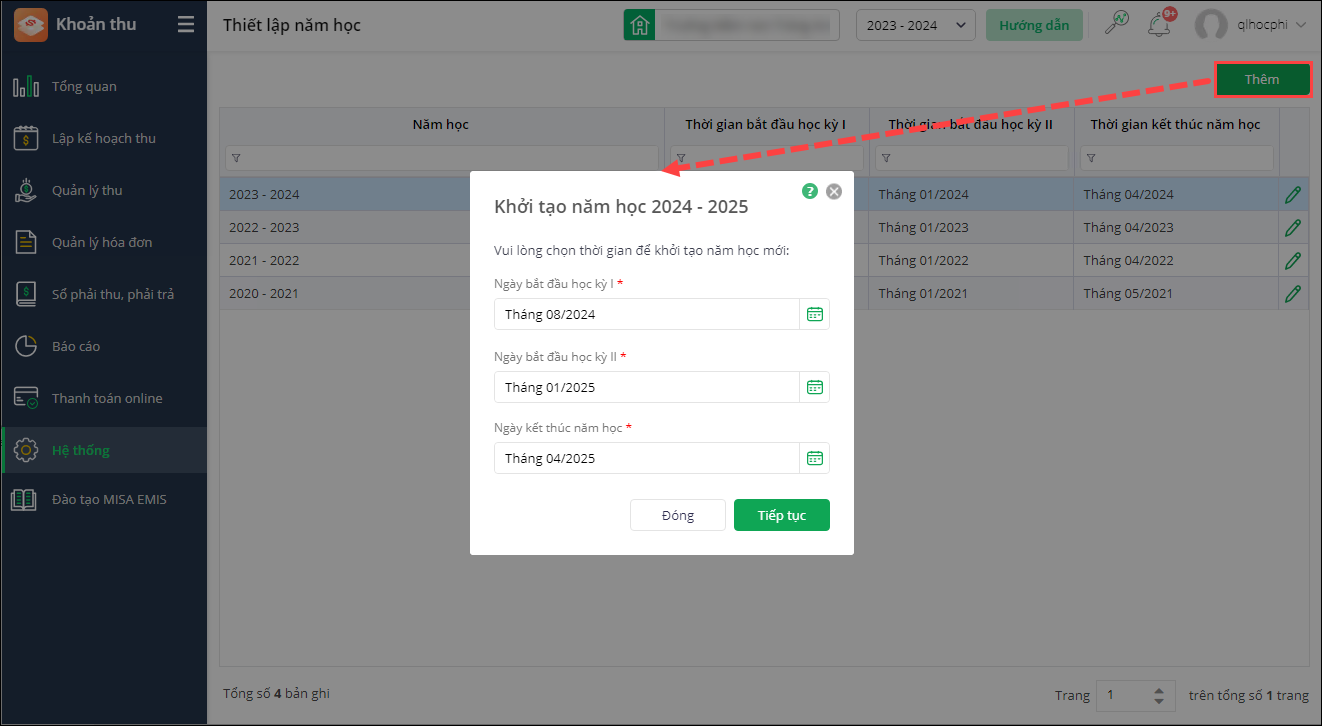This screenshot has width=1322, height=726.
Task: Click the Đóng button
Action: coord(678,515)
